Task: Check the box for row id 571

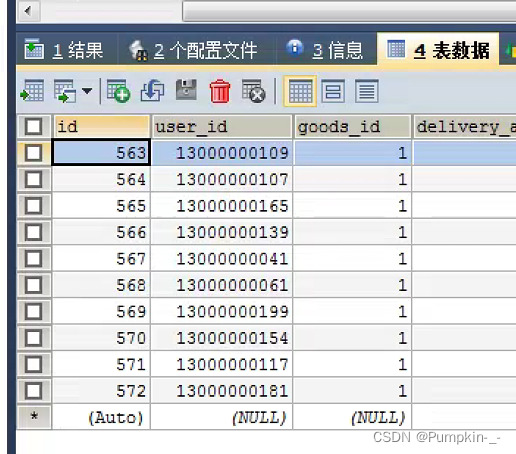Action: pyautogui.click(x=33, y=364)
